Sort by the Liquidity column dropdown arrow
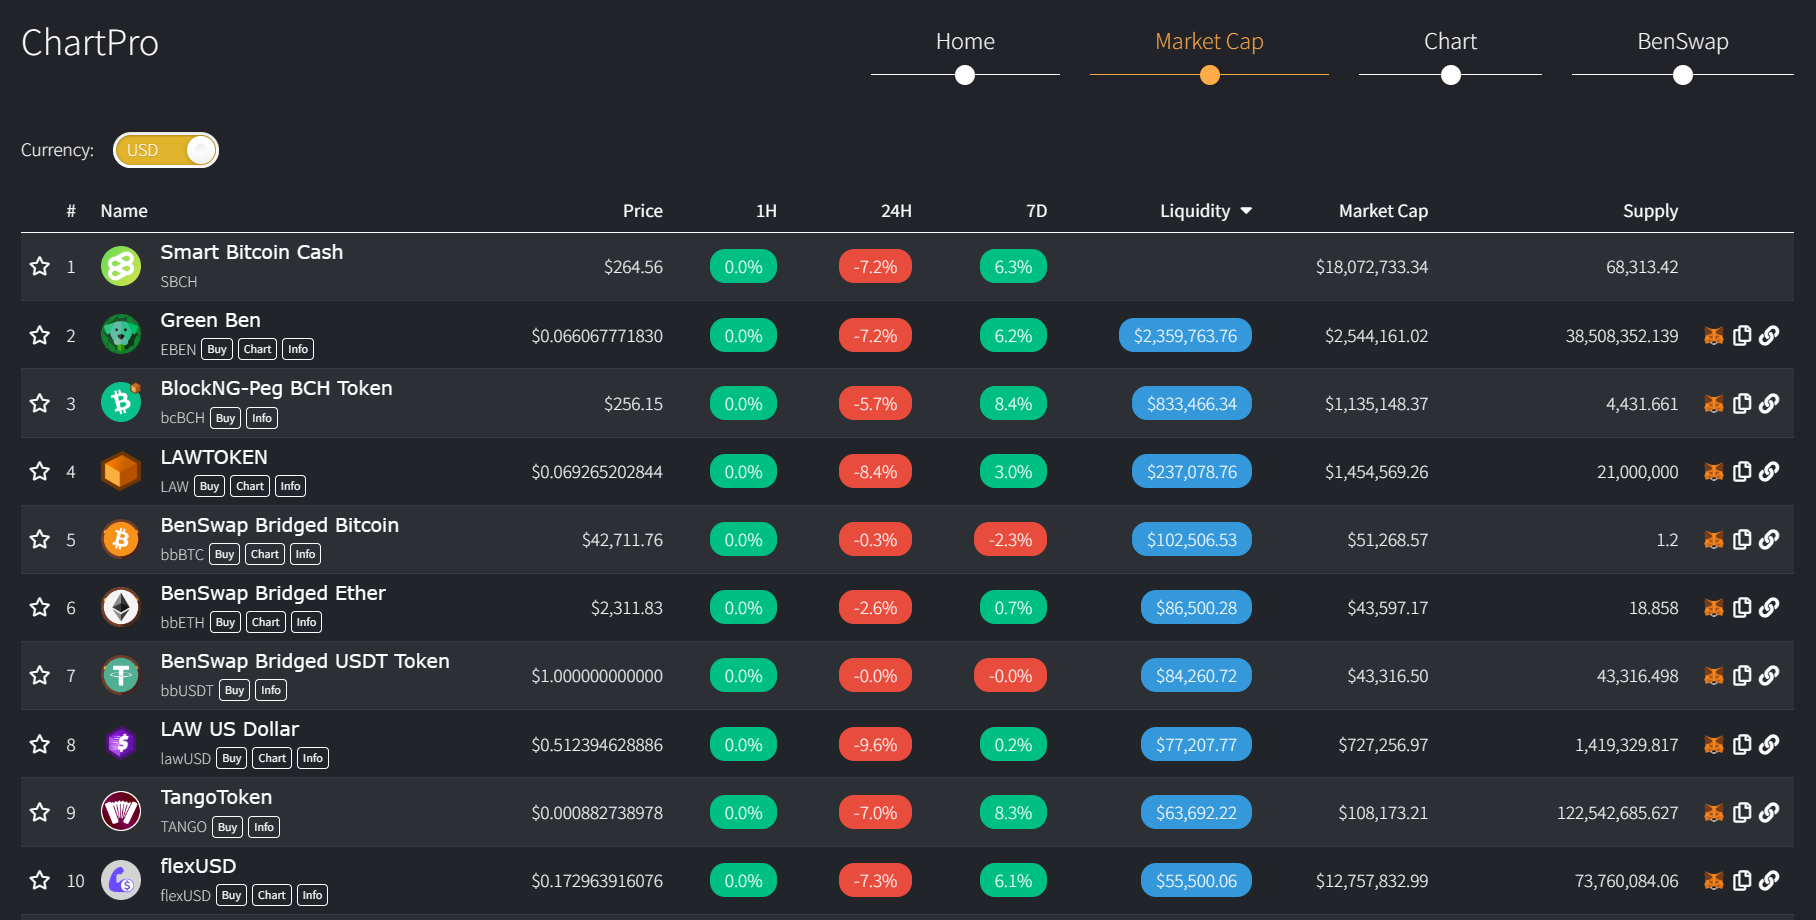1816x920 pixels. pyautogui.click(x=1246, y=211)
